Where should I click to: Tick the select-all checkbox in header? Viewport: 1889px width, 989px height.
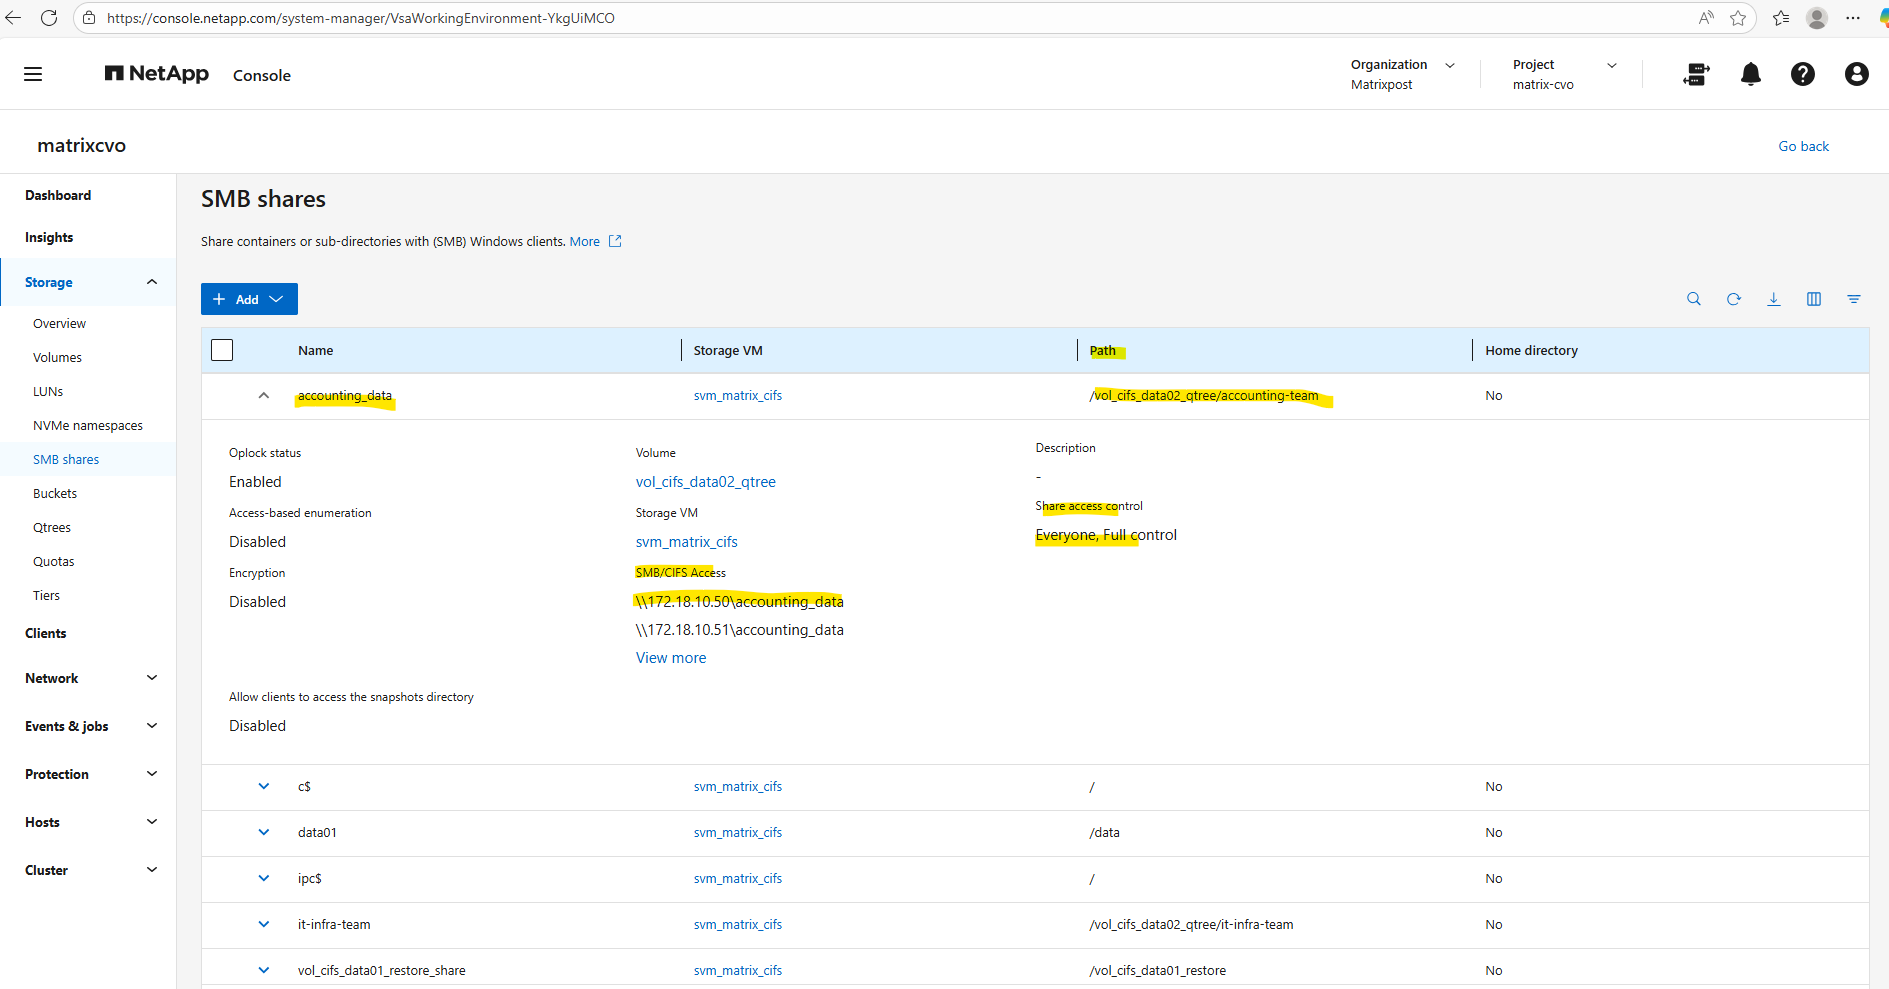pyautogui.click(x=222, y=350)
